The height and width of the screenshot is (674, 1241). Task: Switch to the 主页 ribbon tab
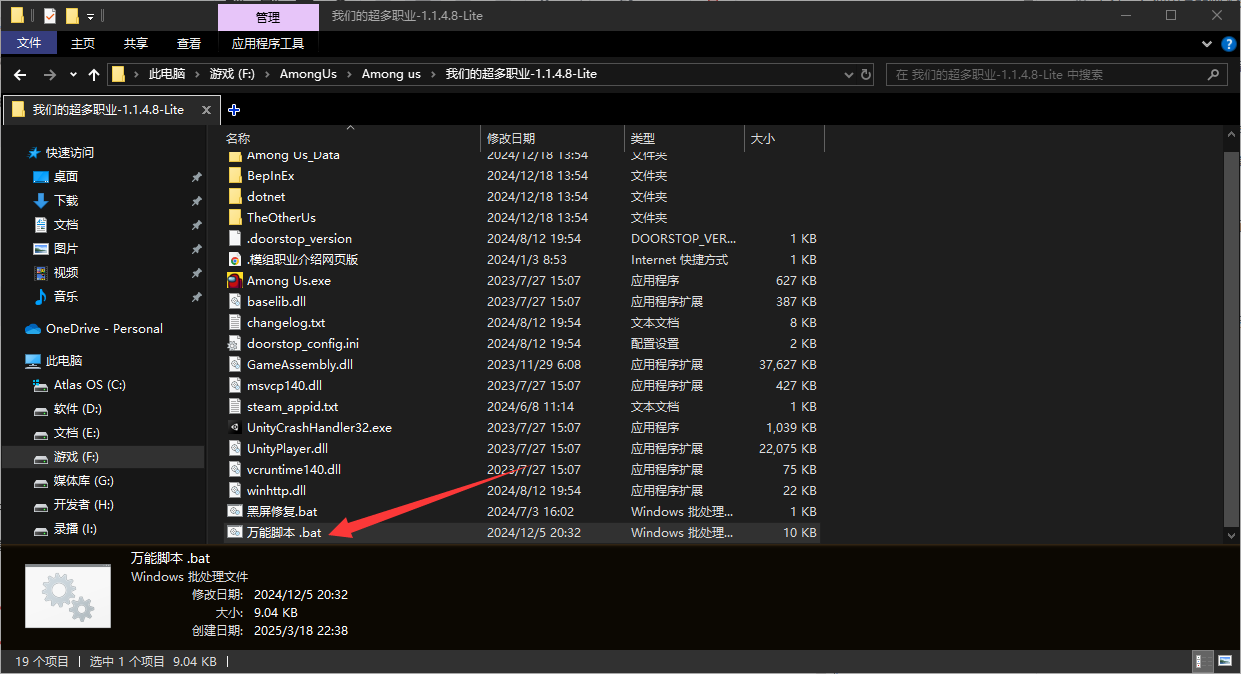(x=83, y=43)
